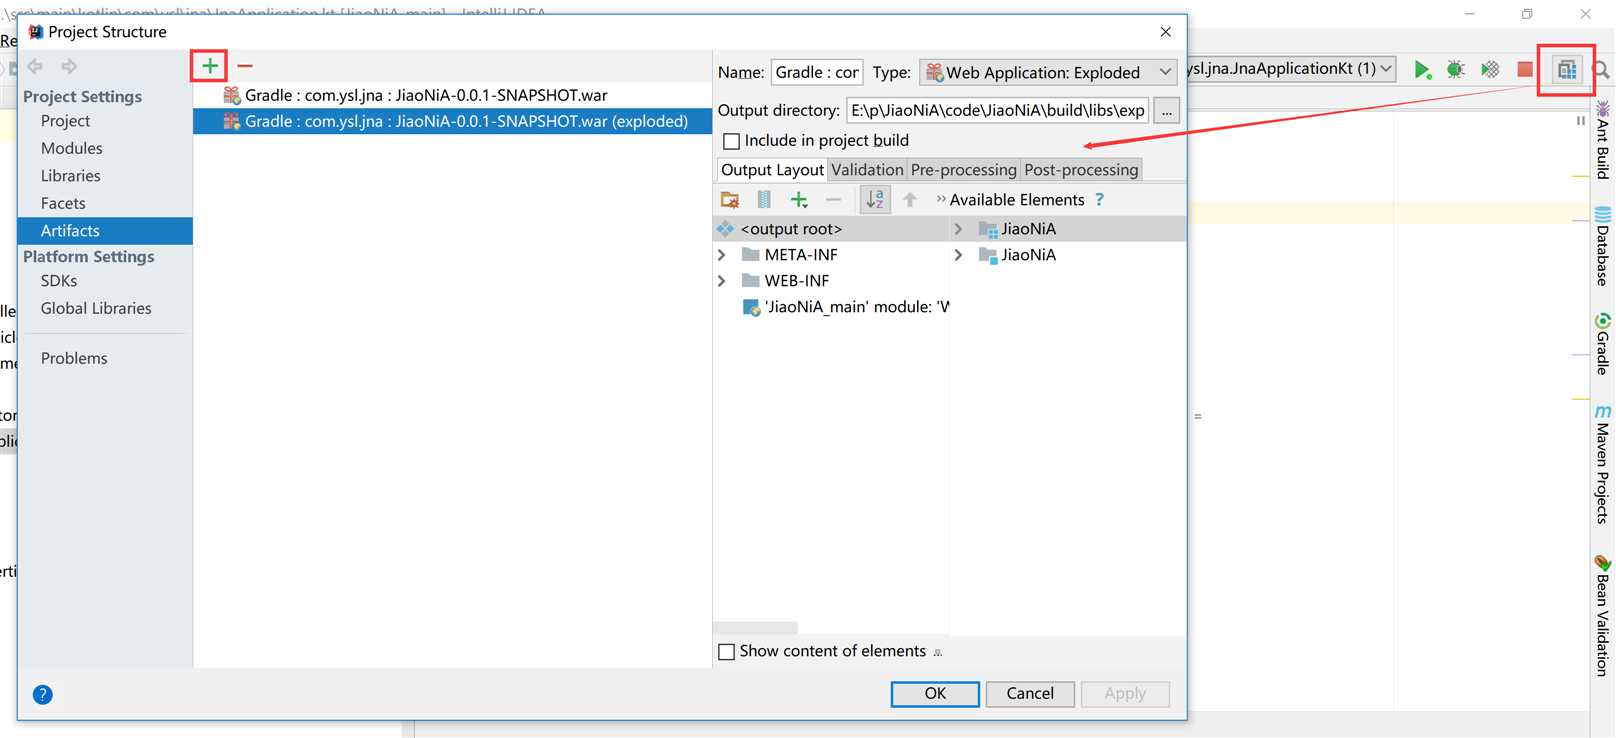Open the Facets settings page
The width and height of the screenshot is (1616, 738).
(63, 203)
